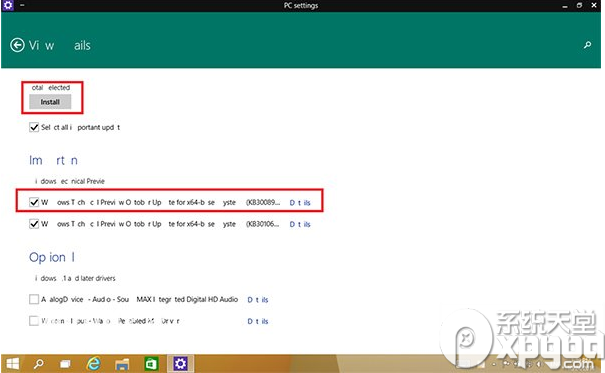Open the search magnifier in PC settings header
Screen dimensions: 605x373
[587, 45]
